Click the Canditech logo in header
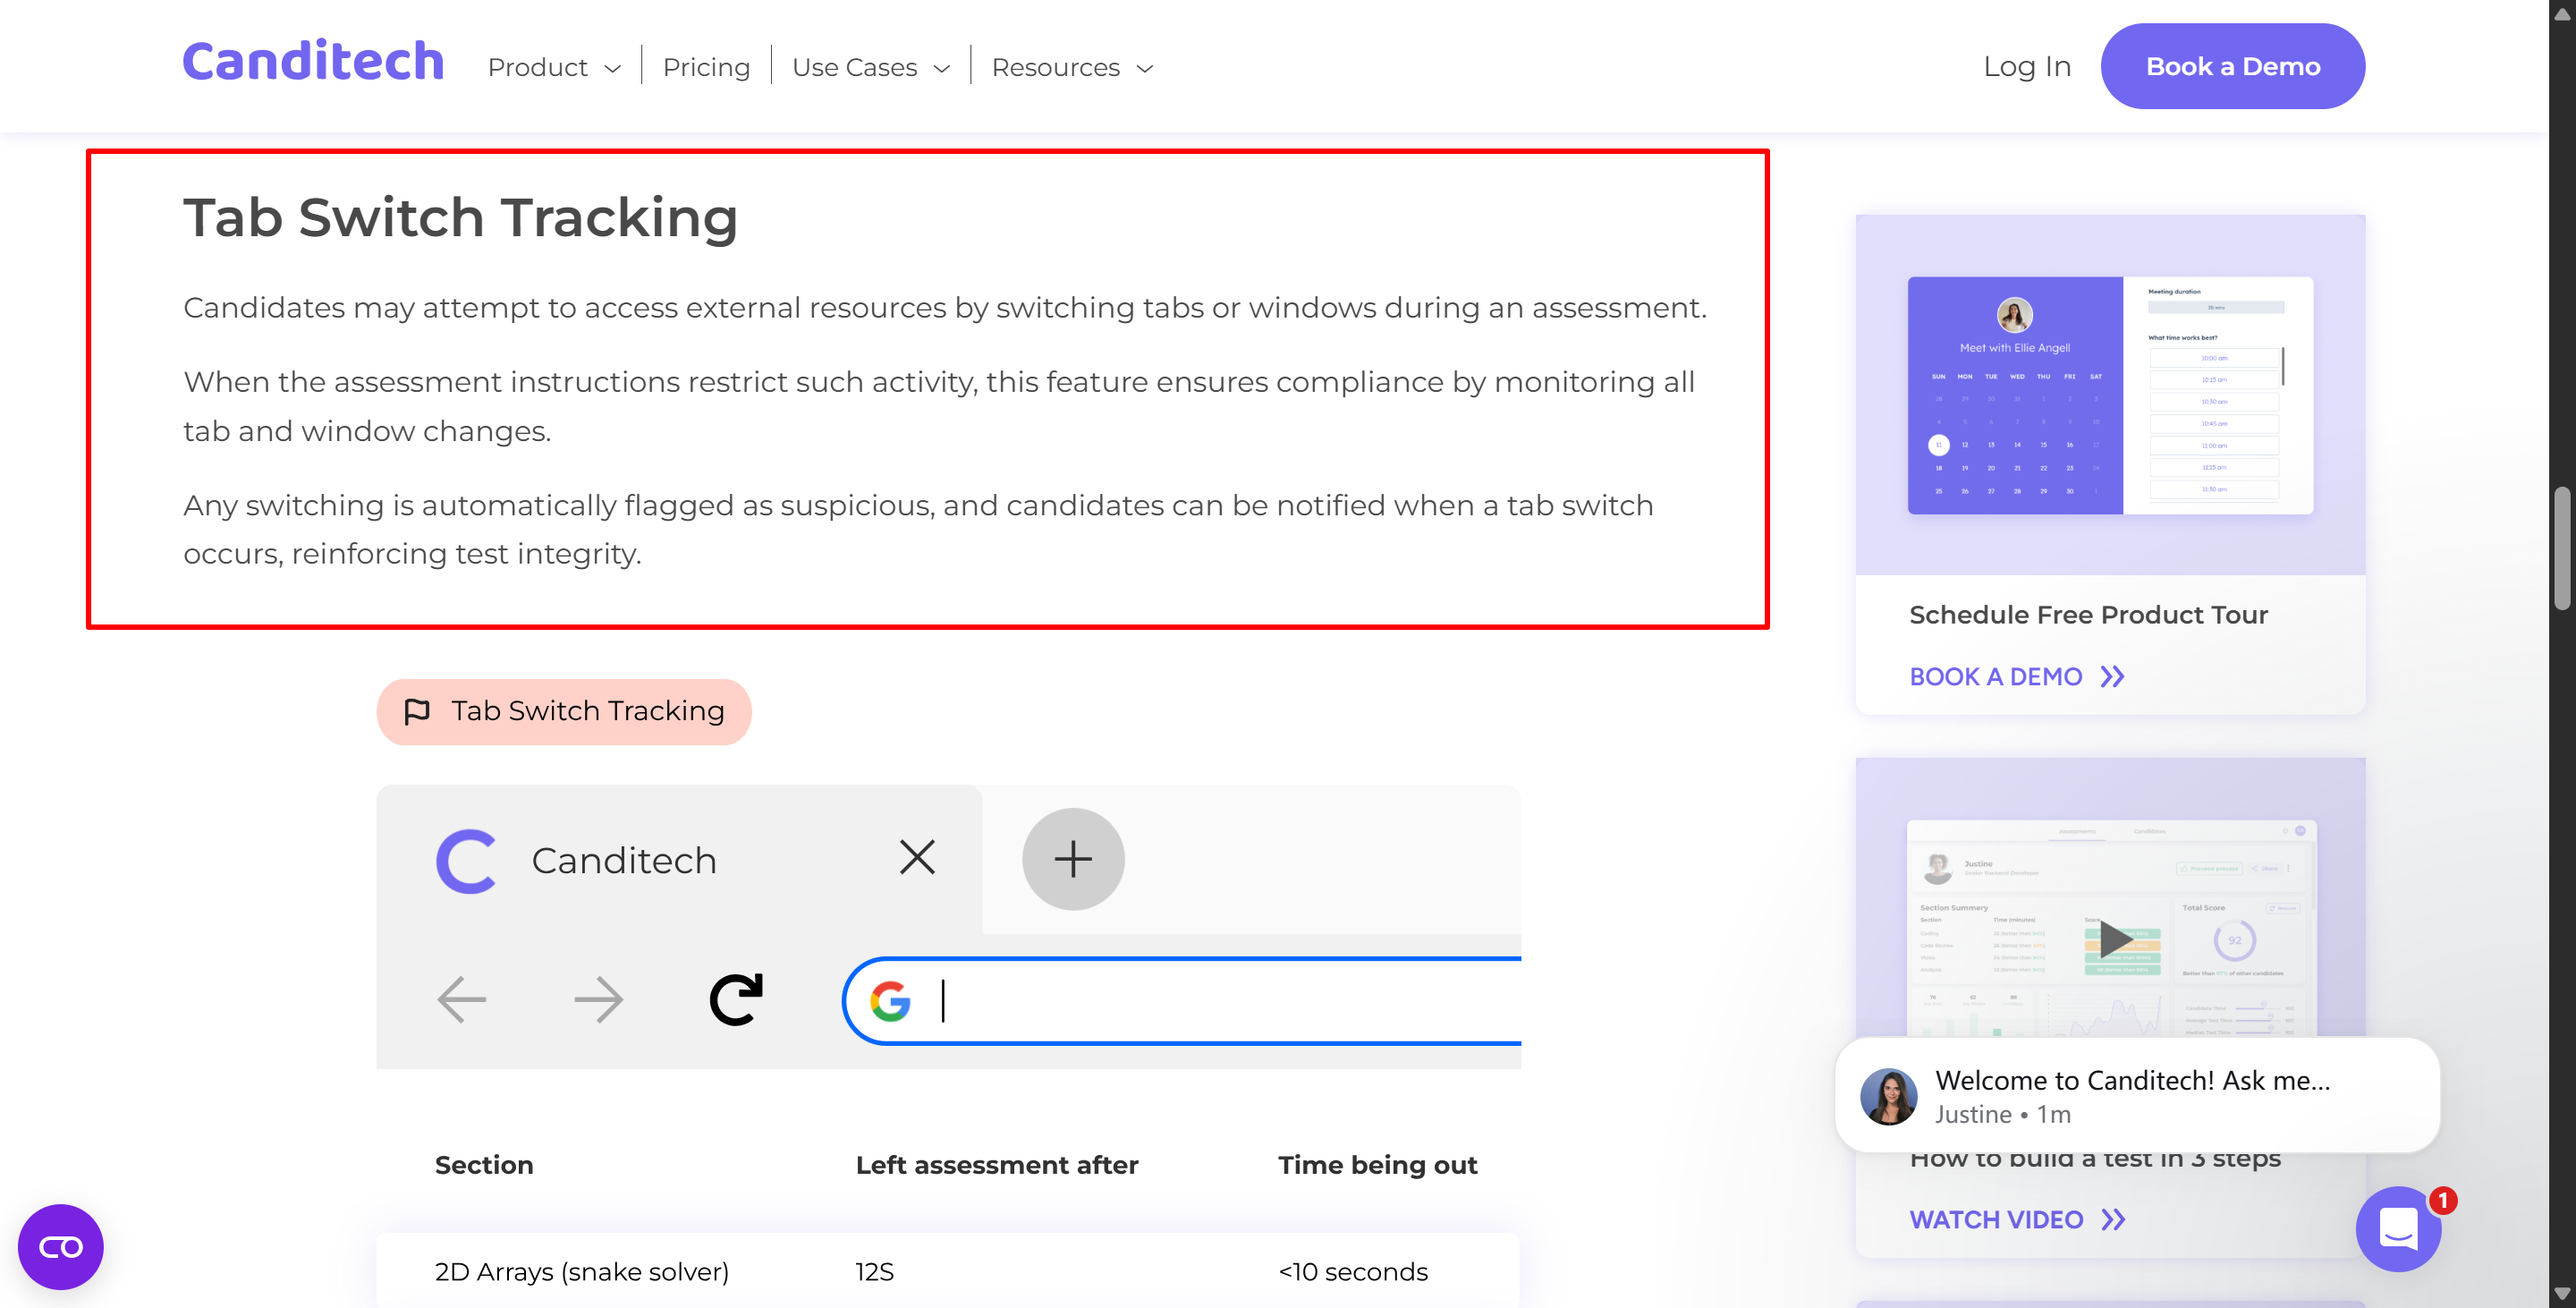 (x=313, y=62)
